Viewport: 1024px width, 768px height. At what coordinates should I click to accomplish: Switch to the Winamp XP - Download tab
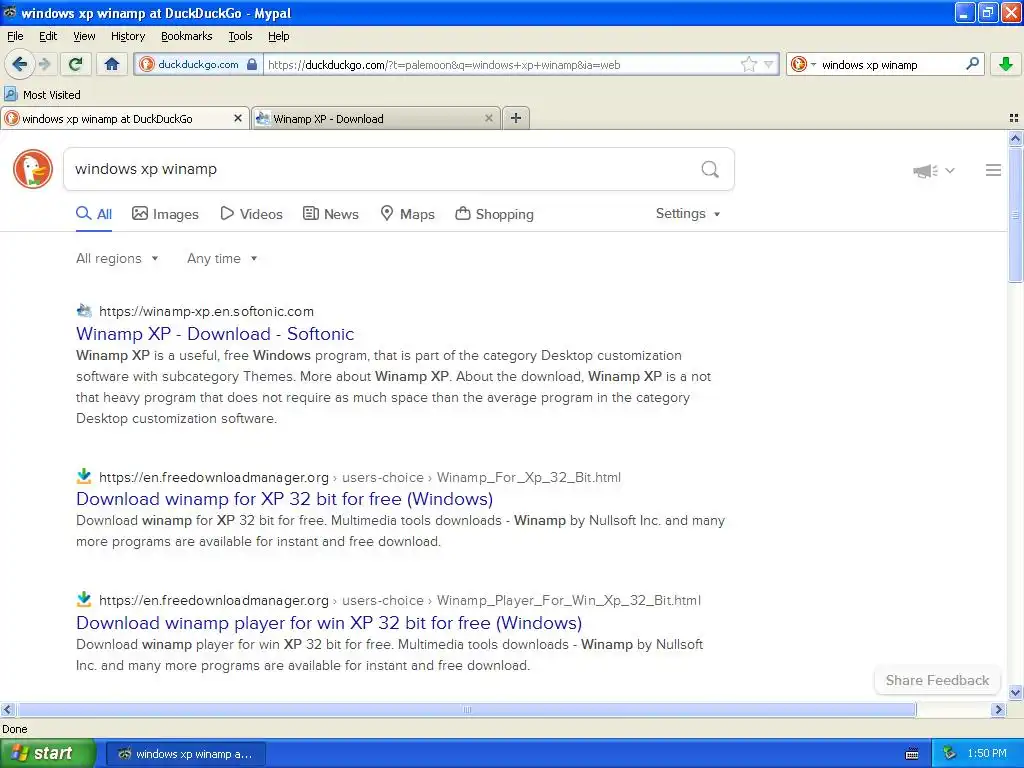[x=376, y=118]
